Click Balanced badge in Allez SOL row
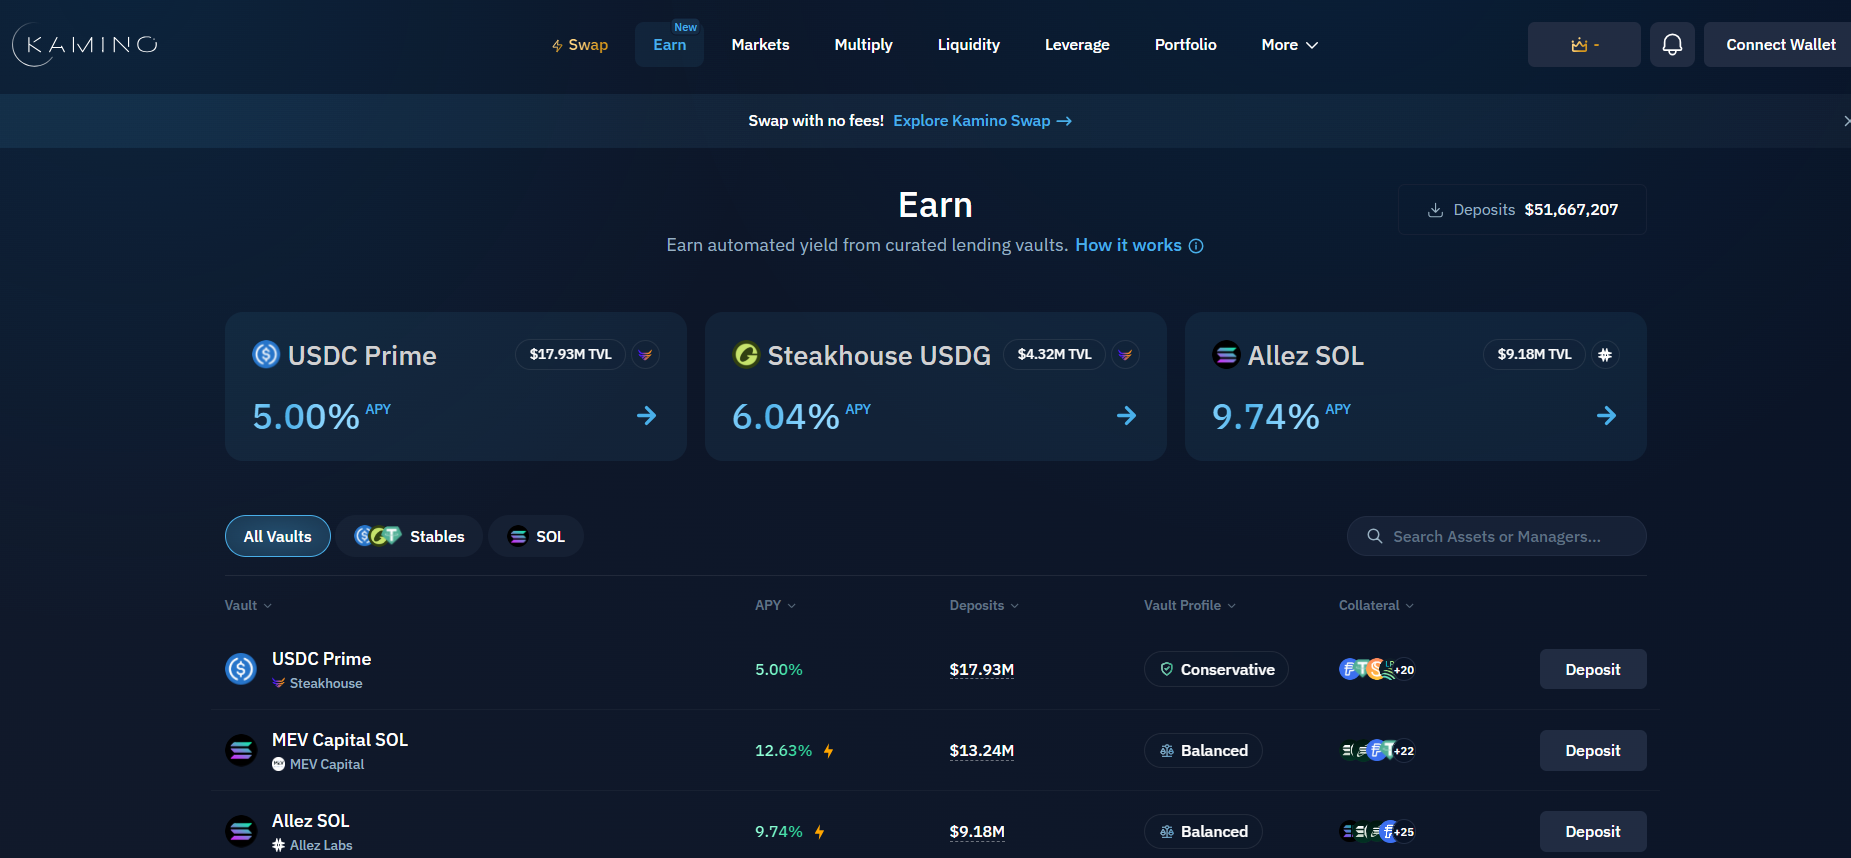 click(x=1203, y=831)
